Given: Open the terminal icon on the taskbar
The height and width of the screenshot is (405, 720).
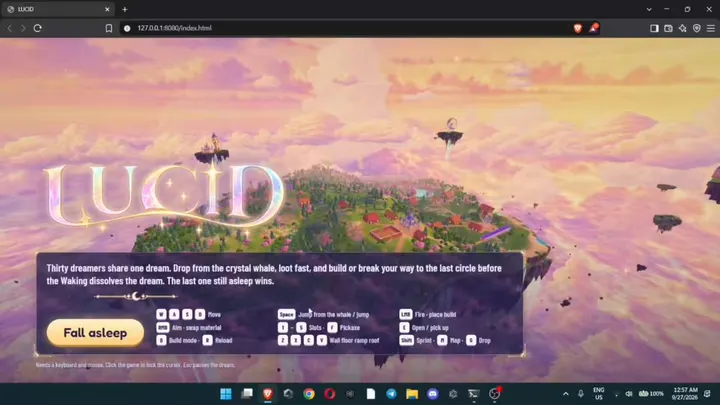Looking at the screenshot, I should point(473,394).
